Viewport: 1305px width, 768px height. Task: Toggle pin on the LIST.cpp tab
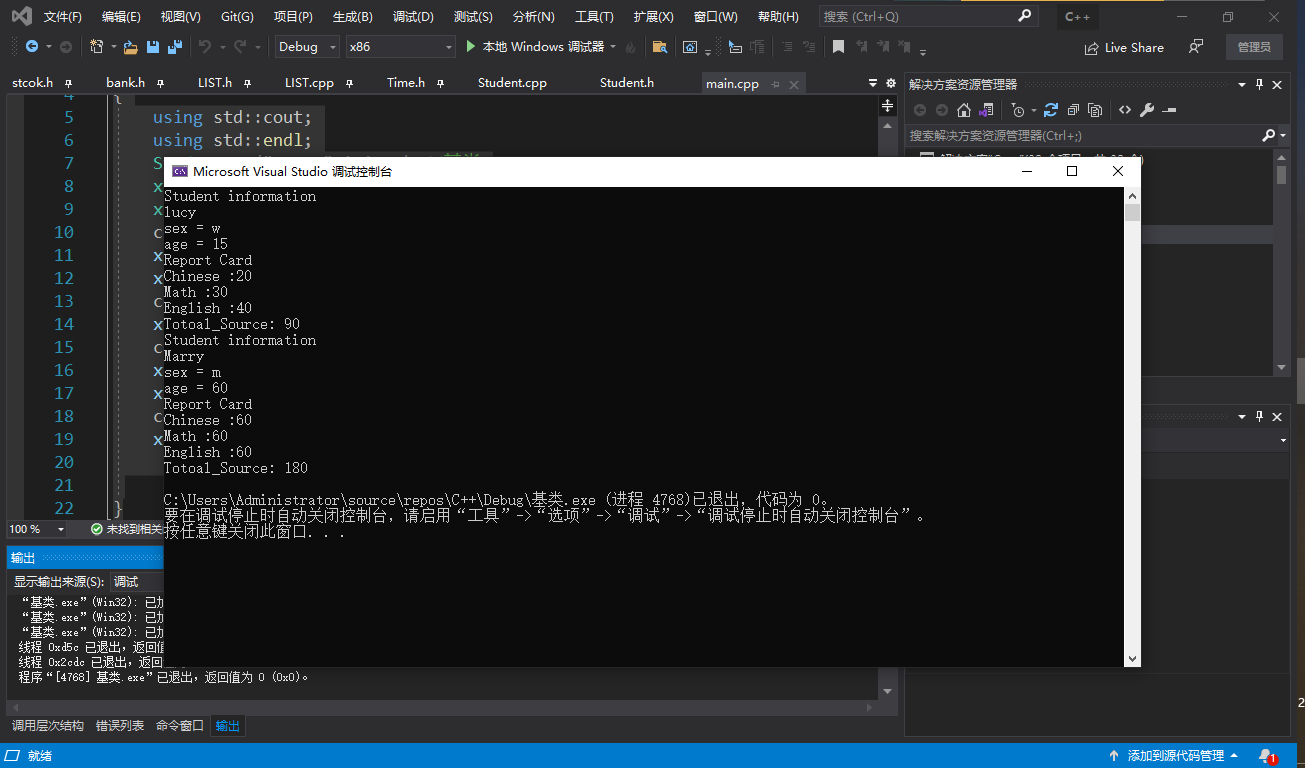(x=349, y=84)
